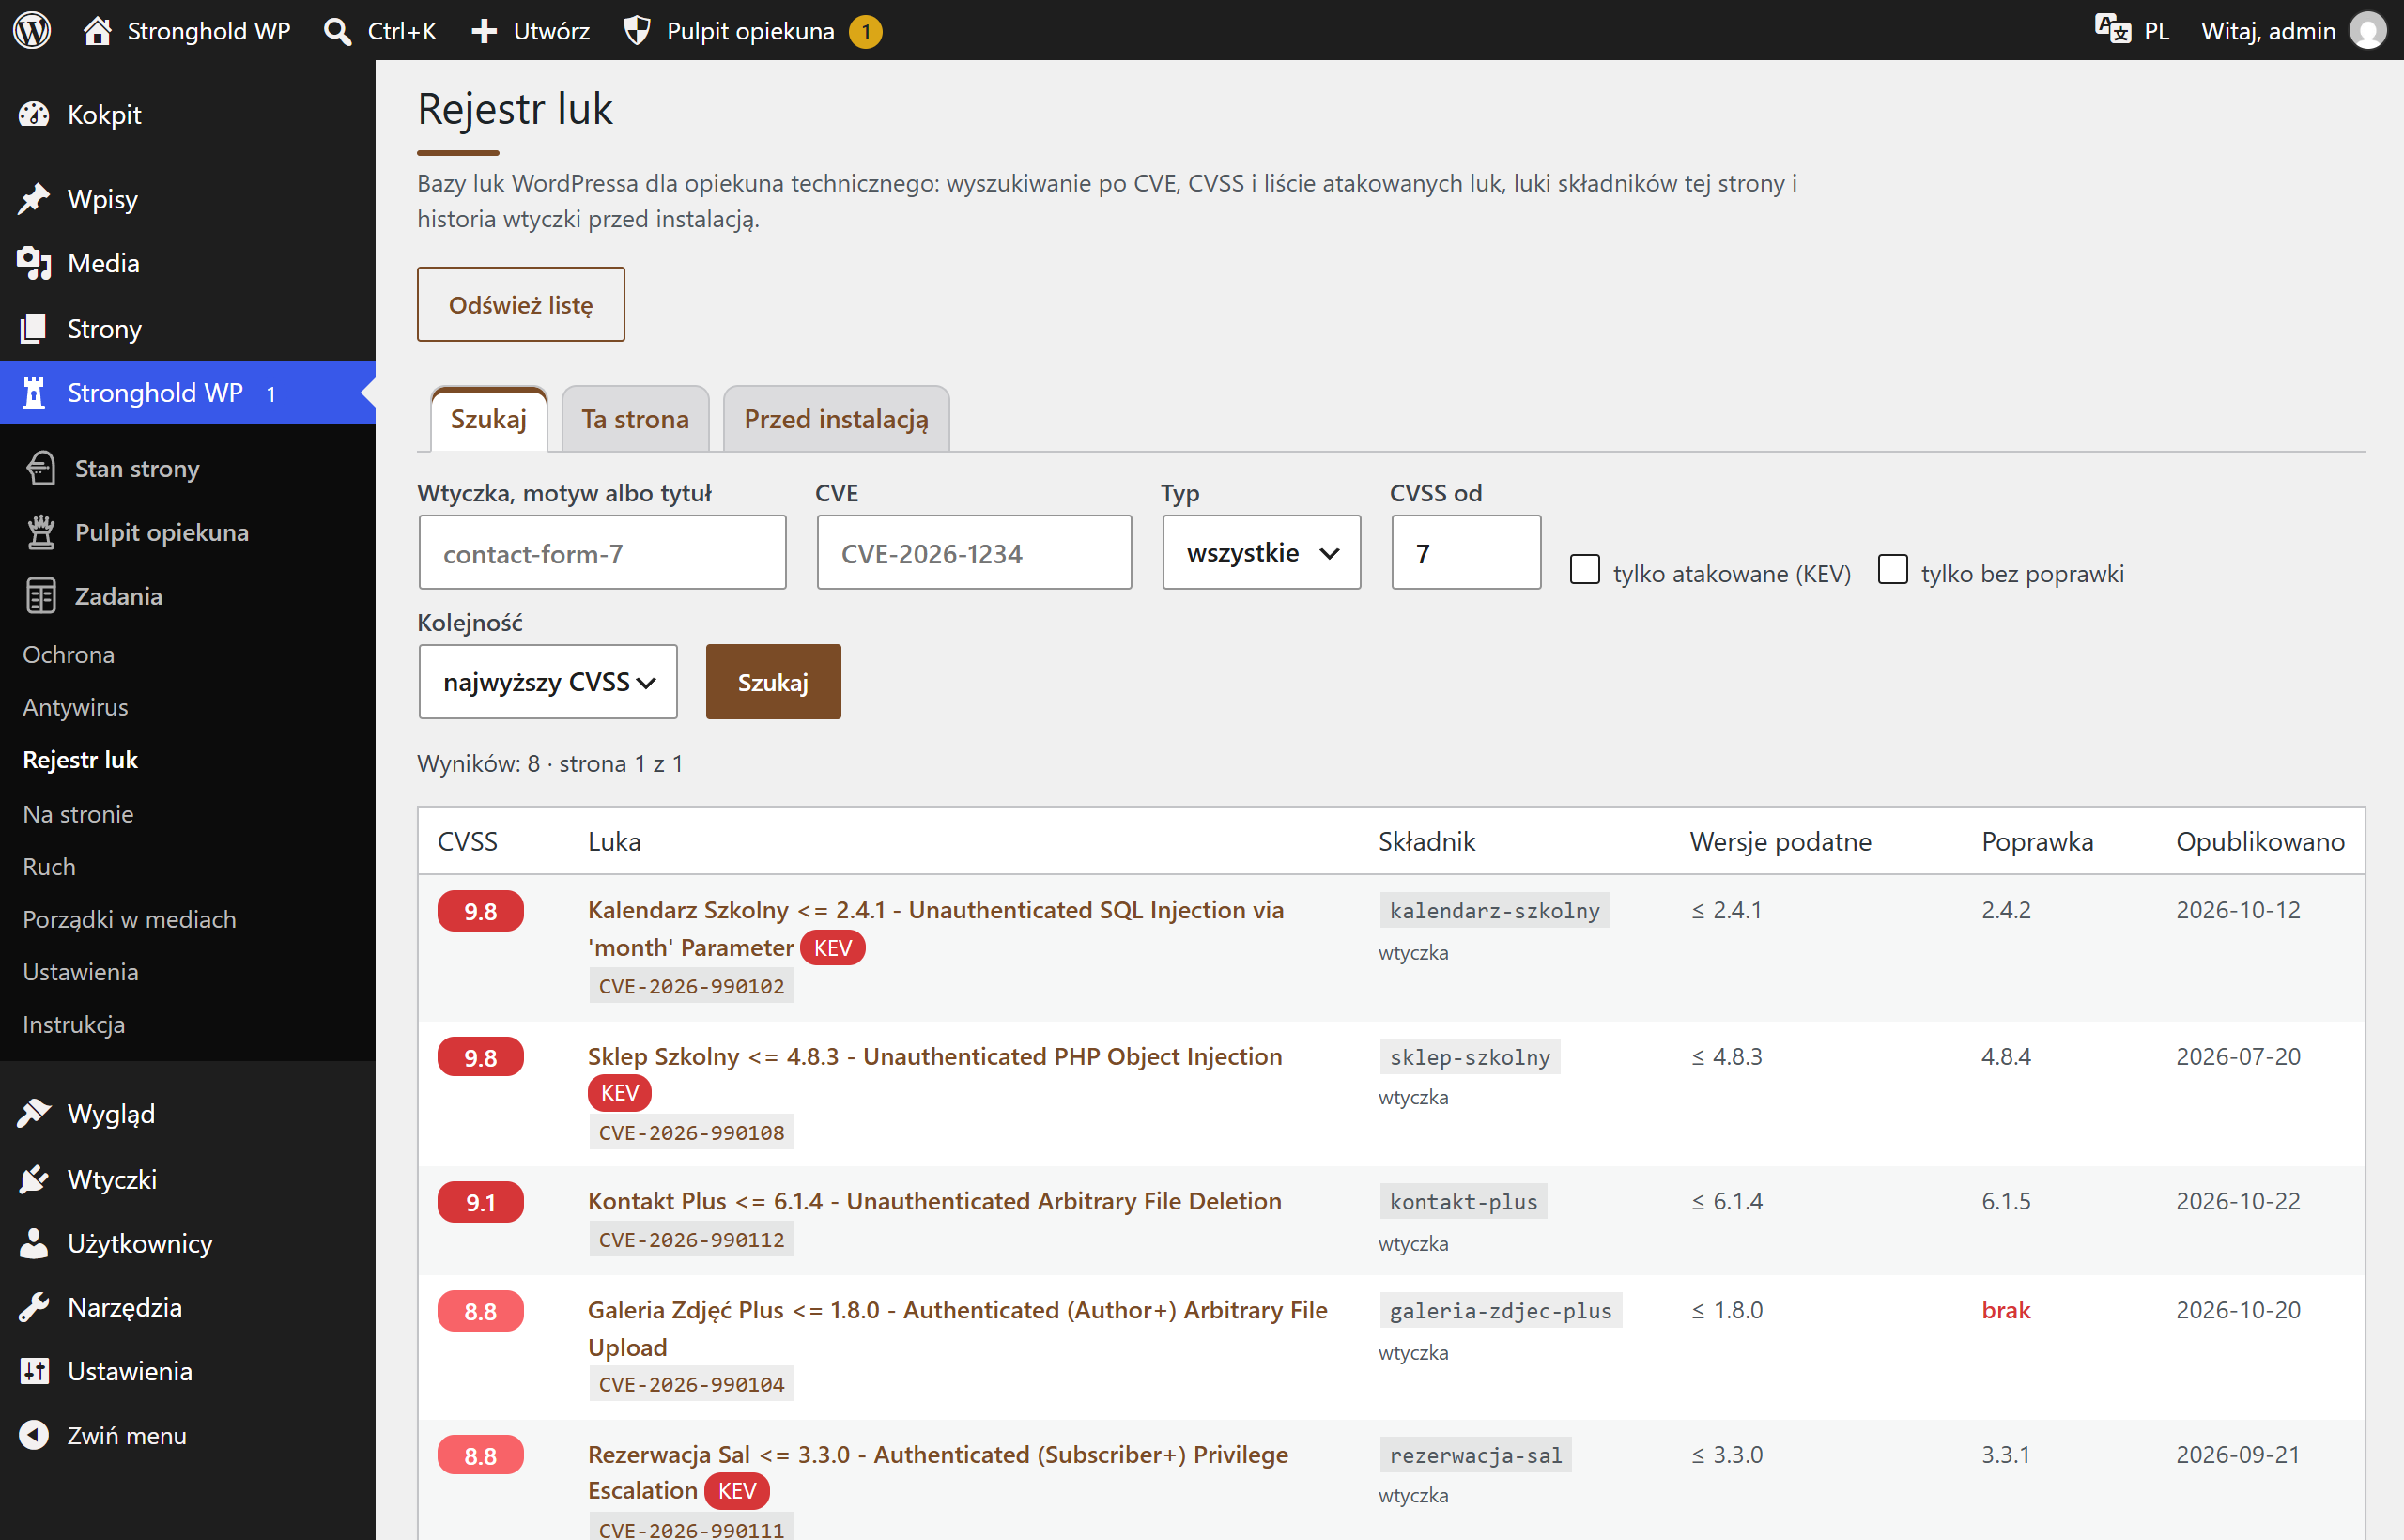This screenshot has height=1540, width=2404.
Task: Open Kolejność dropdown najwyższy CVSS
Action: point(548,682)
